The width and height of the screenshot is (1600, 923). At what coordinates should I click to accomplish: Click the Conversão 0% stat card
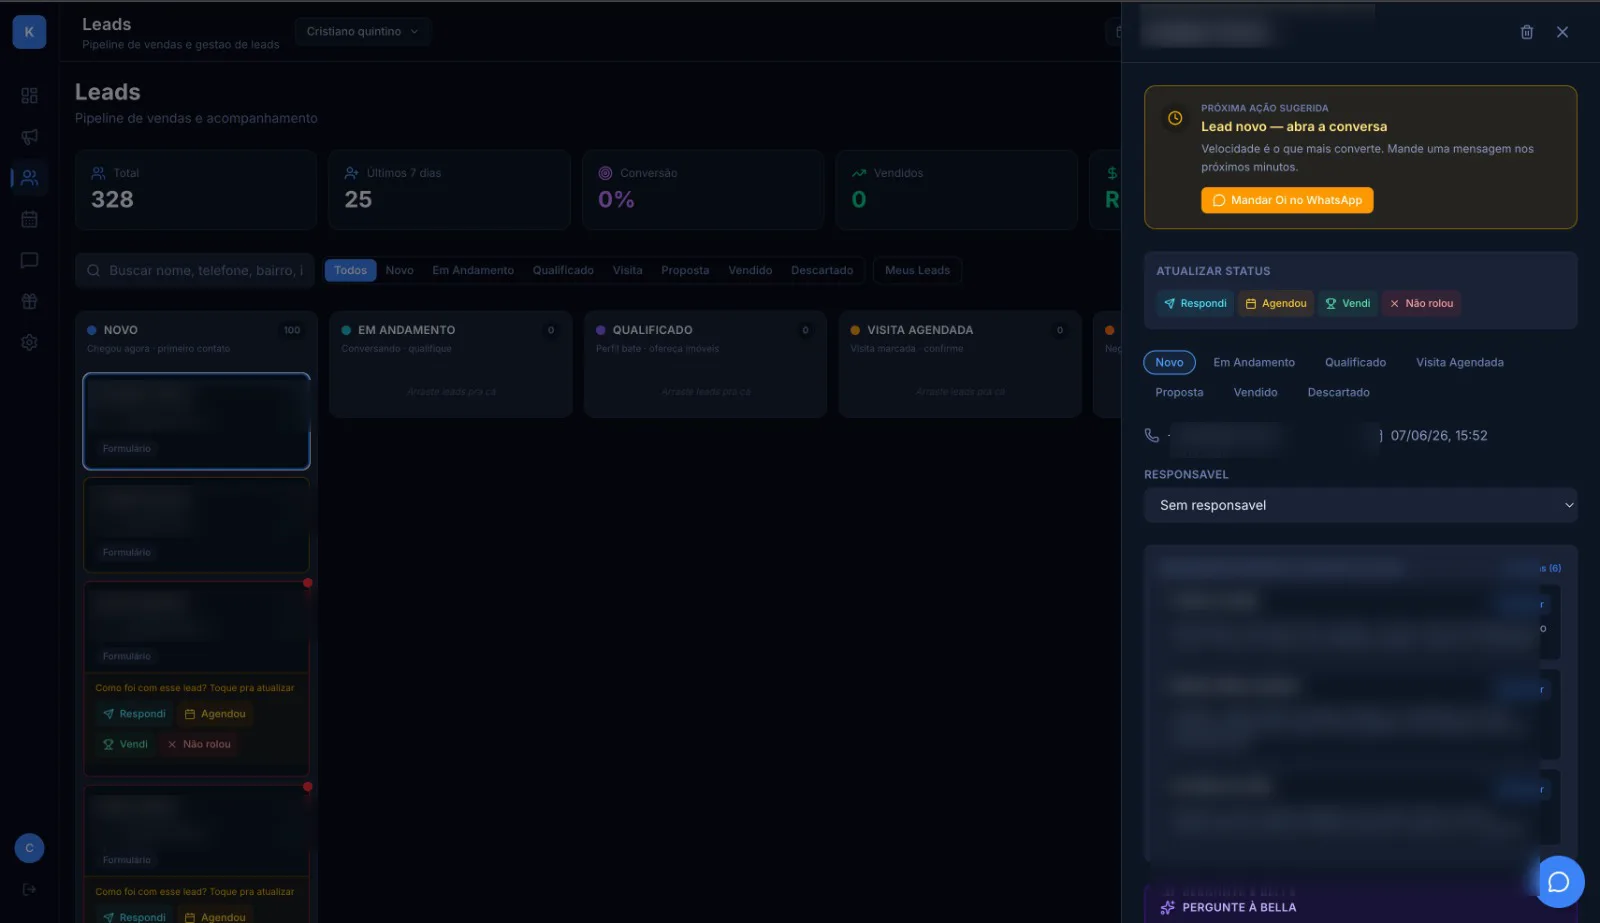[703, 190]
